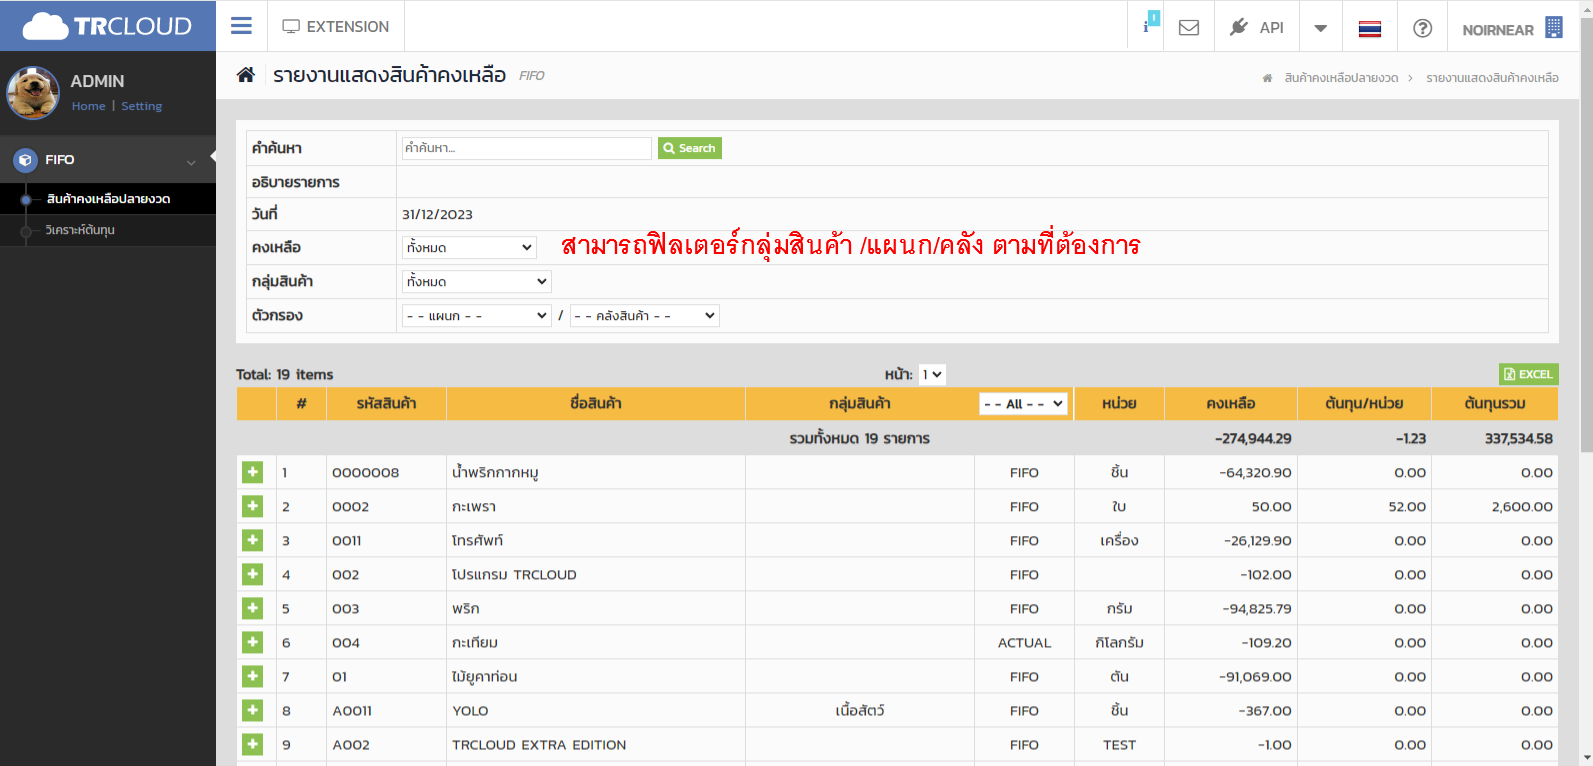Click the หน่วย column header
This screenshot has height=766, width=1593.
(x=1119, y=404)
